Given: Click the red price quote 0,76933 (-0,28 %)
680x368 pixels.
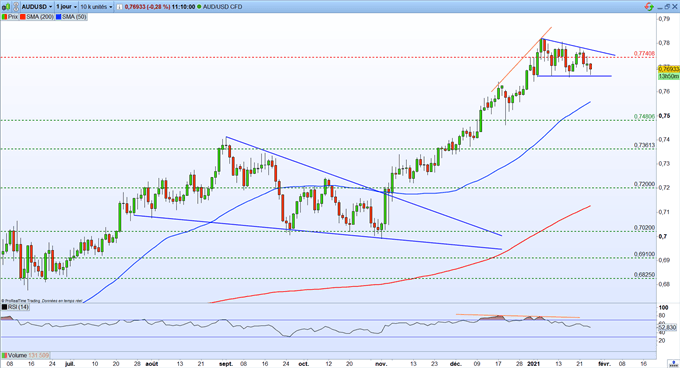Looking at the screenshot, I should [x=147, y=7].
